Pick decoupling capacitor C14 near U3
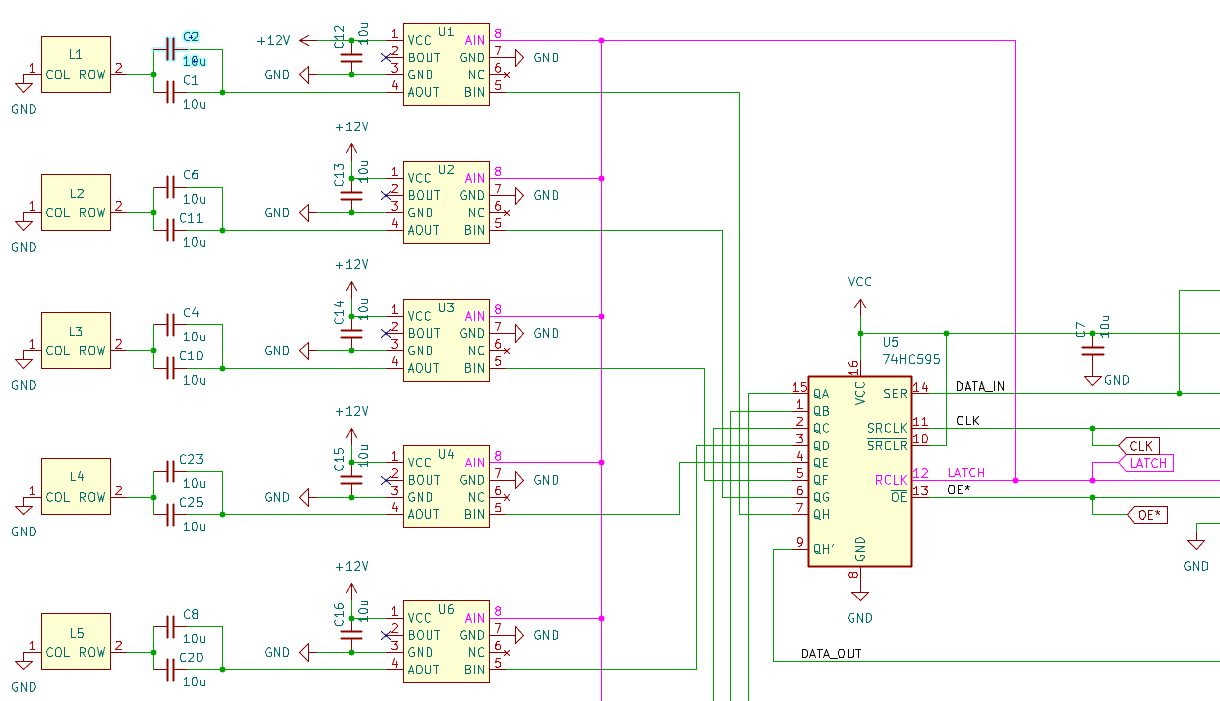1220x701 pixels. tap(351, 333)
